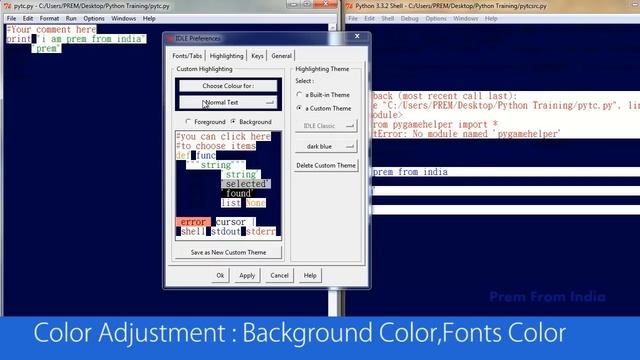The height and width of the screenshot is (360, 640).
Task: Click the dialog Help button
Action: point(310,276)
